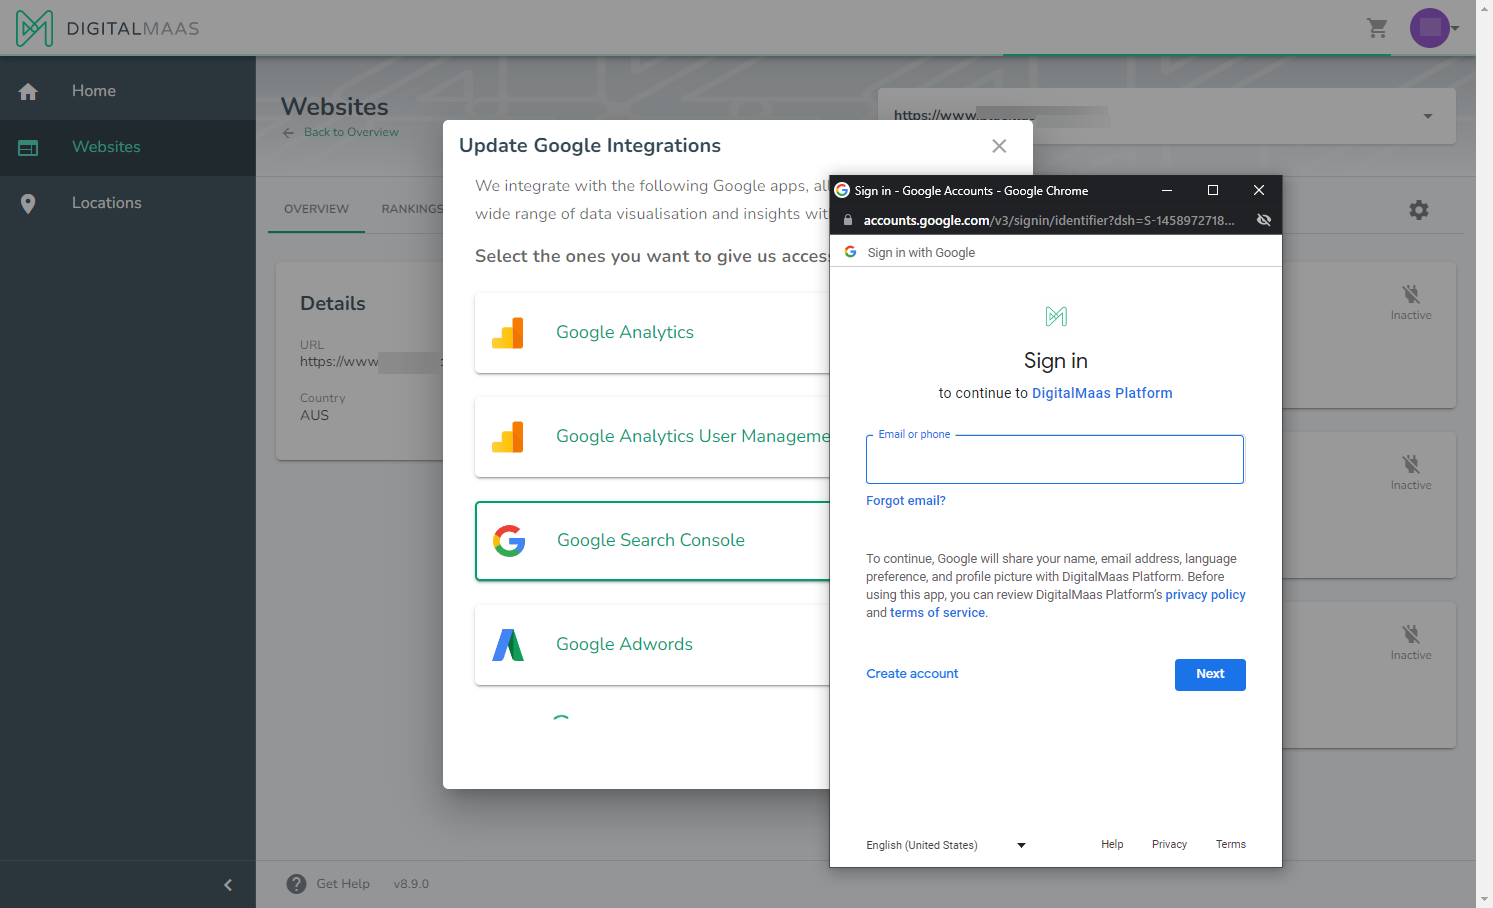Open the privacy policy link
Image resolution: width=1493 pixels, height=908 pixels.
[1205, 595]
